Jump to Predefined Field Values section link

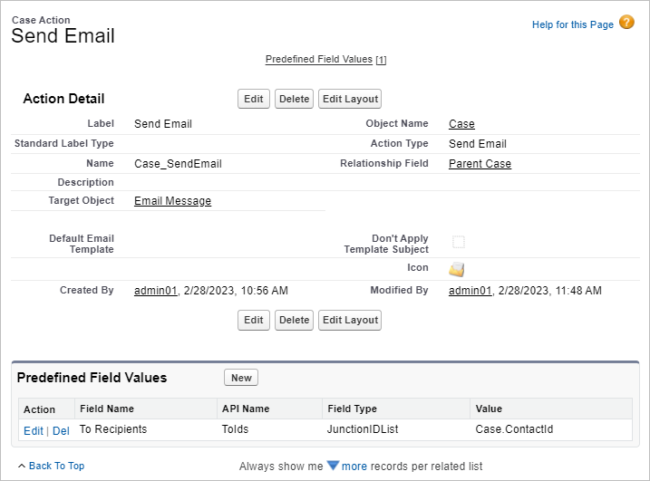pyautogui.click(x=318, y=59)
